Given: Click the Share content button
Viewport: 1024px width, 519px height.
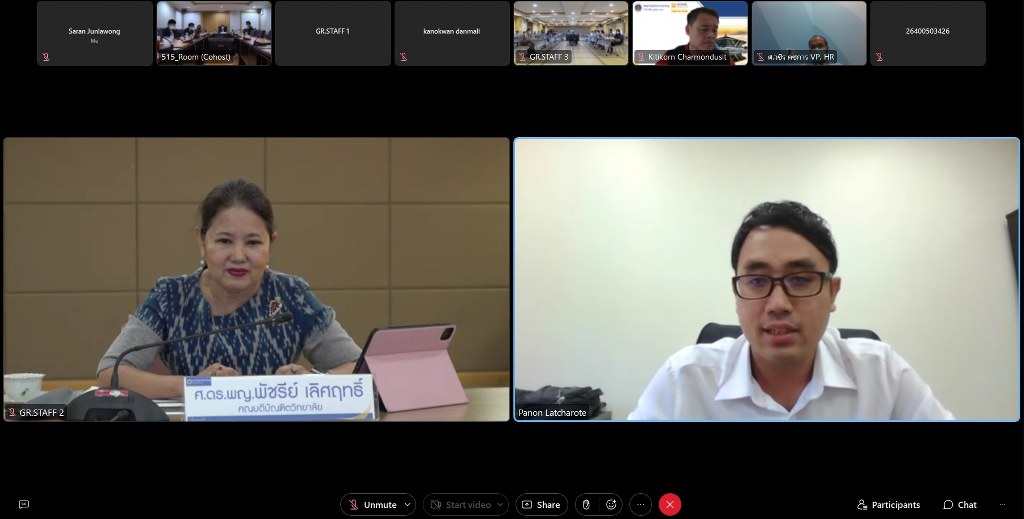Looking at the screenshot, I should click(x=541, y=505).
